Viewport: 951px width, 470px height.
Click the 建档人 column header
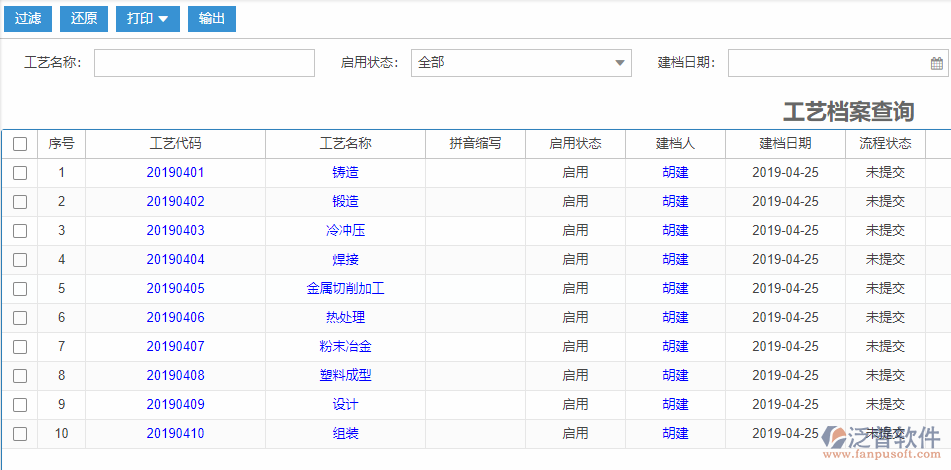(676, 144)
